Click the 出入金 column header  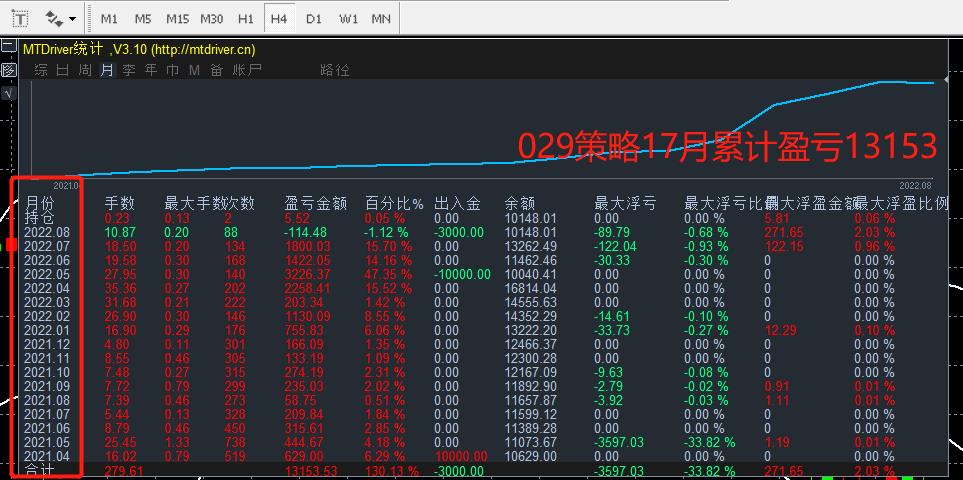457,203
